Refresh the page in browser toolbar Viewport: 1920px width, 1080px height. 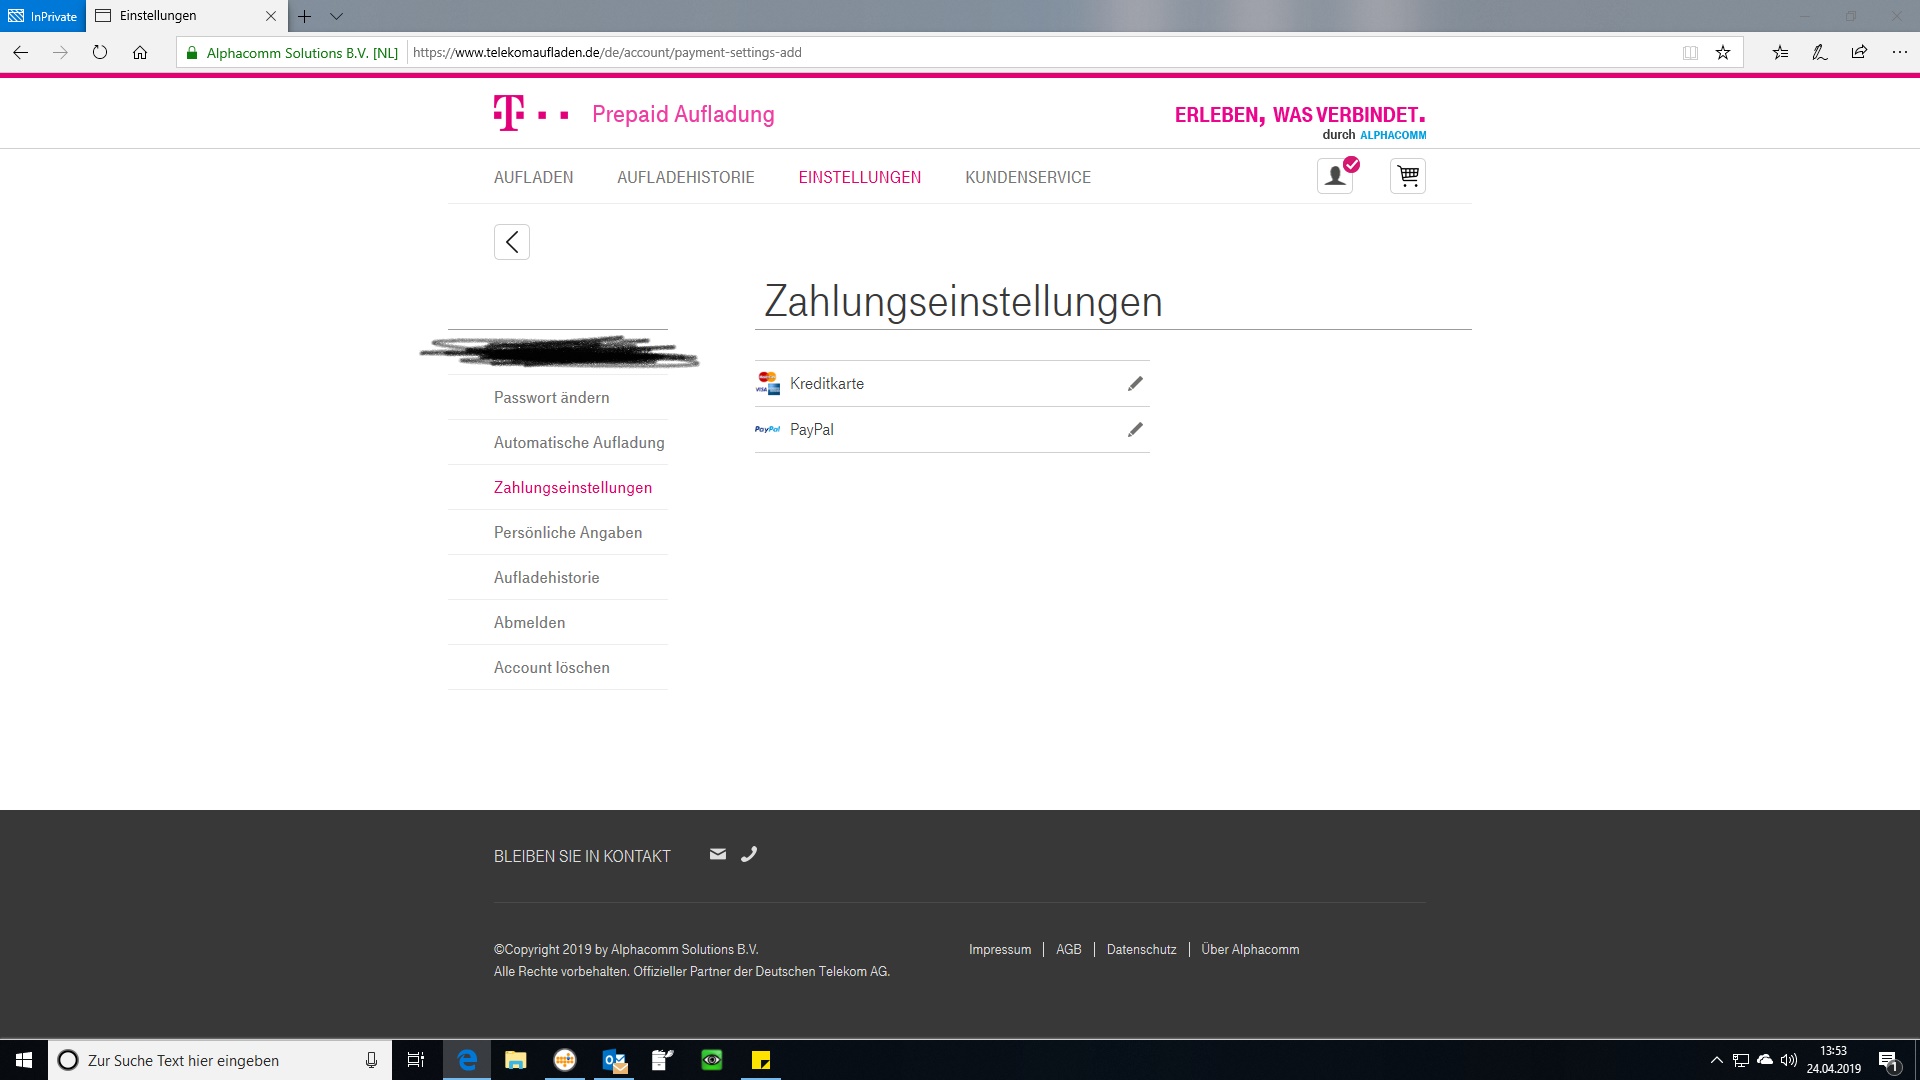100,53
